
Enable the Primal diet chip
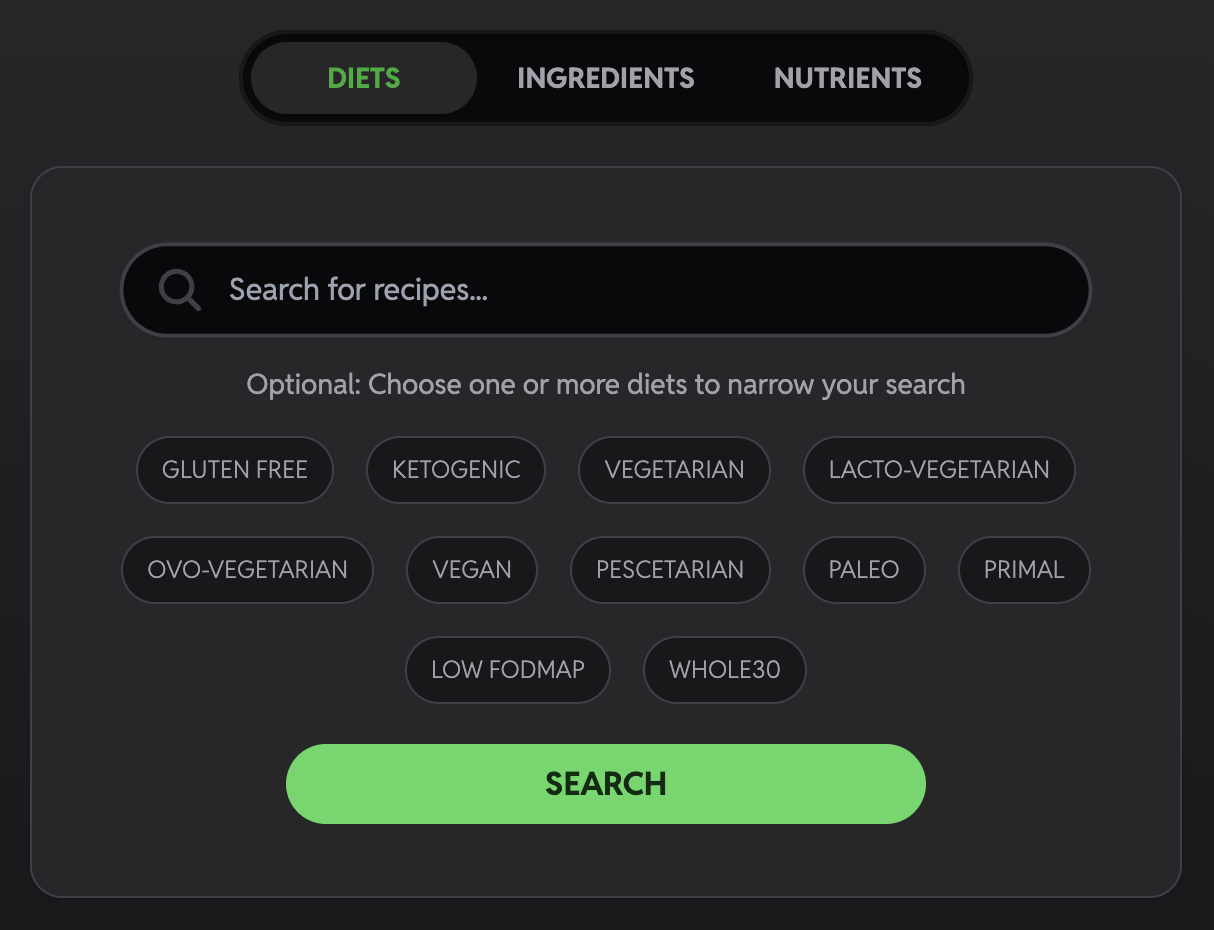(x=1024, y=570)
